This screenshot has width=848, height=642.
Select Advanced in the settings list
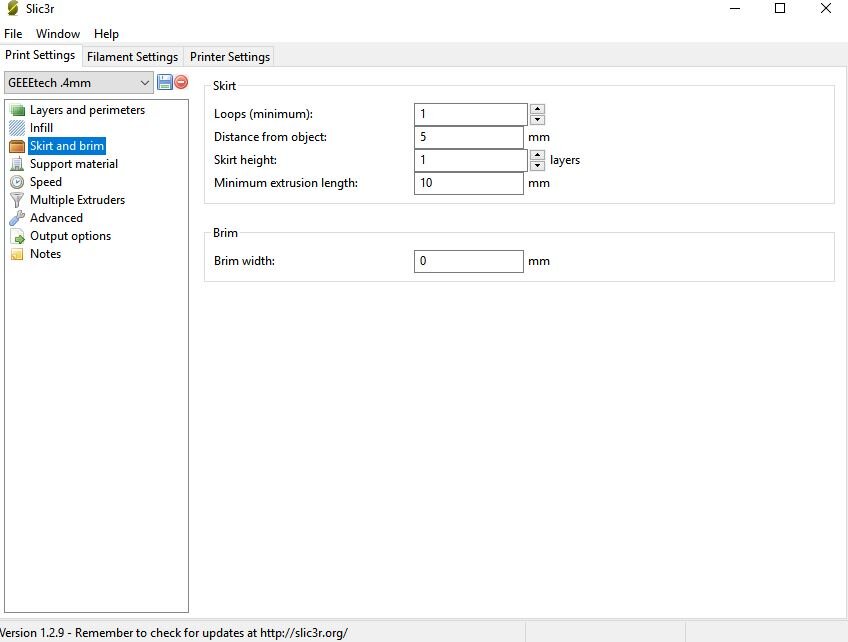[56, 218]
